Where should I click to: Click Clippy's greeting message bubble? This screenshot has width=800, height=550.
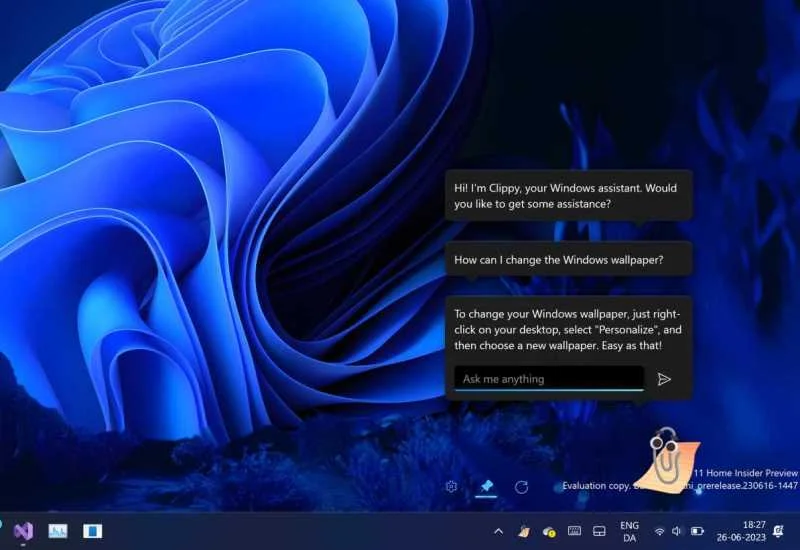[568, 195]
